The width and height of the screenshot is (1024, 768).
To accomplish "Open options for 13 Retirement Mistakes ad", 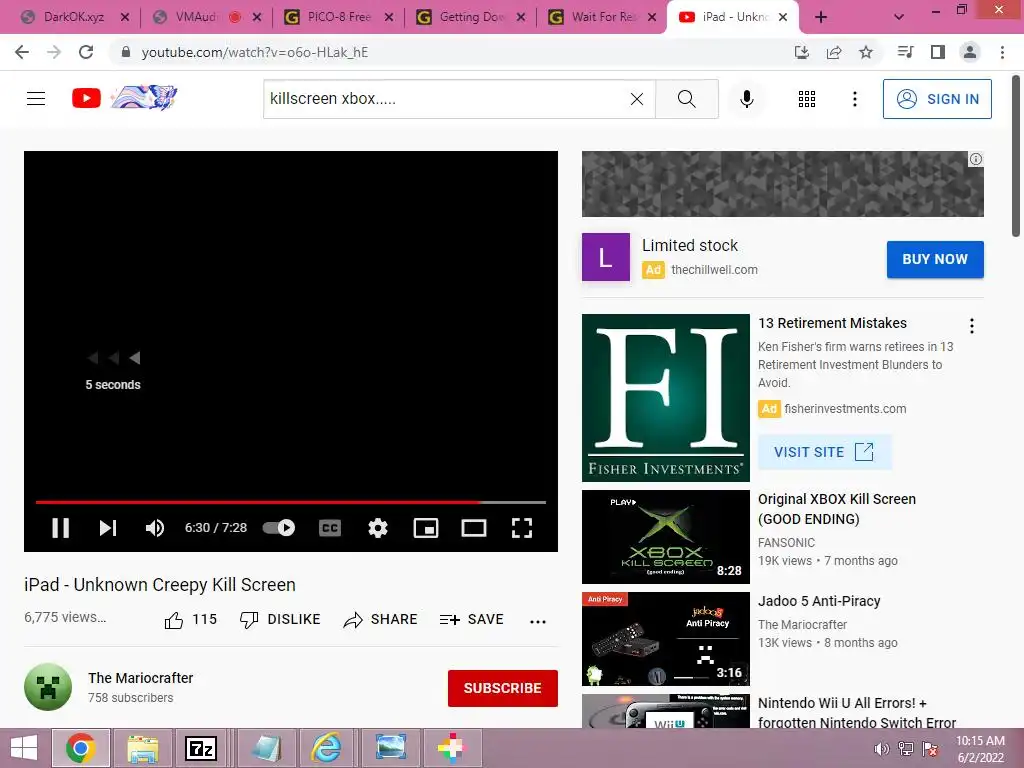I will tap(972, 326).
